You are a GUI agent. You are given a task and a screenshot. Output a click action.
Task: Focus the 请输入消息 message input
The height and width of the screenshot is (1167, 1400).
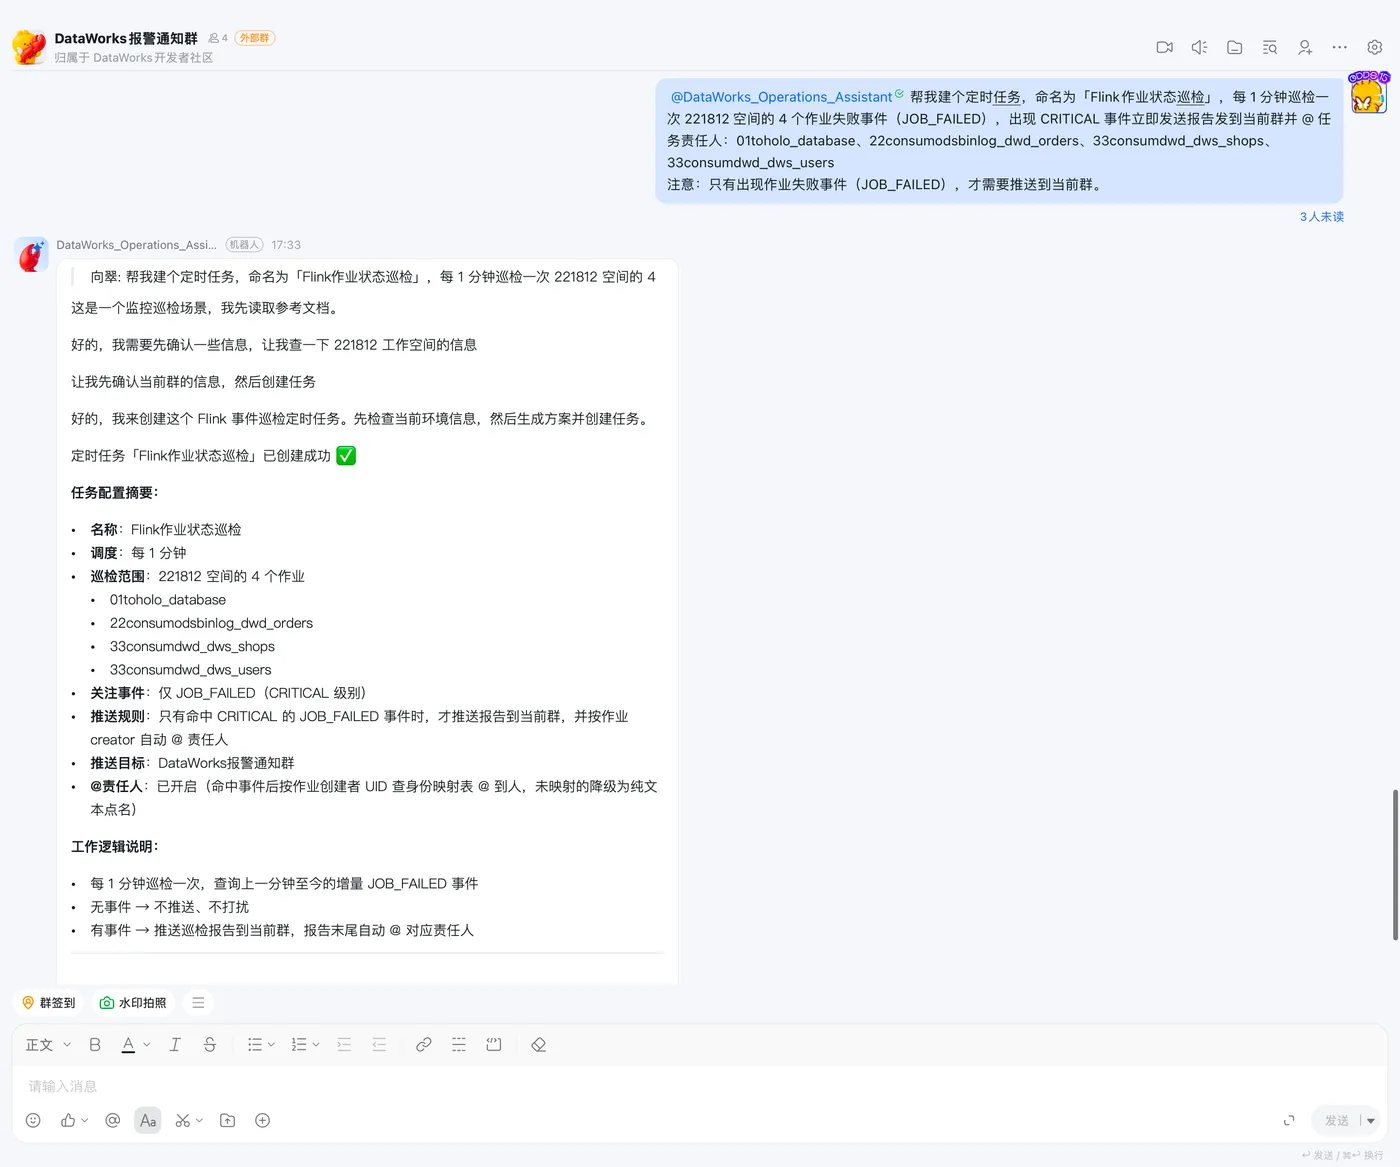pyautogui.click(x=700, y=1086)
